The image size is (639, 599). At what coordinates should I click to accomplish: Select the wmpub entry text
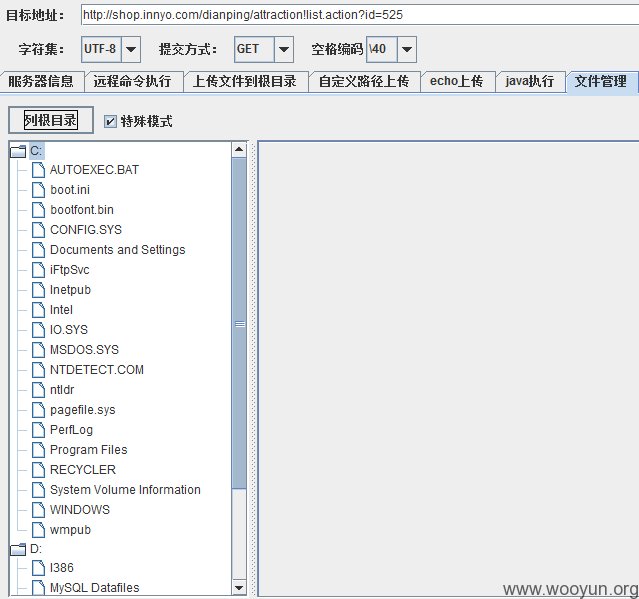[70, 530]
